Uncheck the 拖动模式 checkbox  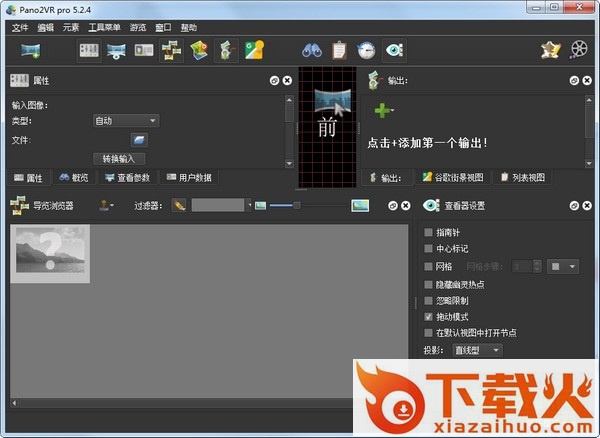point(428,317)
